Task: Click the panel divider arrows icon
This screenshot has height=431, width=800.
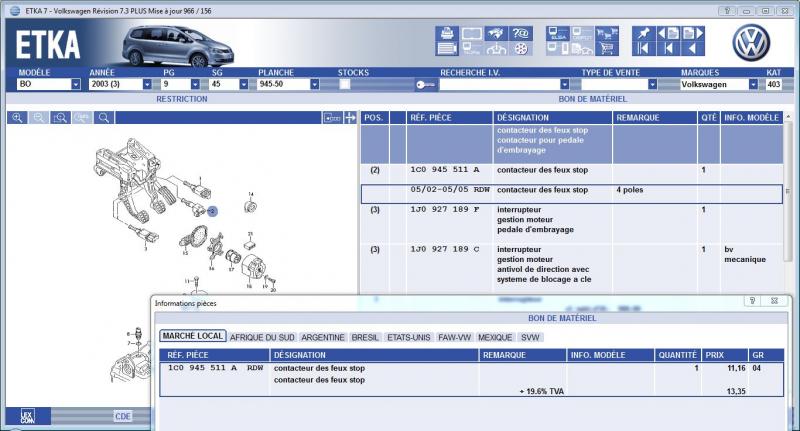Action: [351, 118]
